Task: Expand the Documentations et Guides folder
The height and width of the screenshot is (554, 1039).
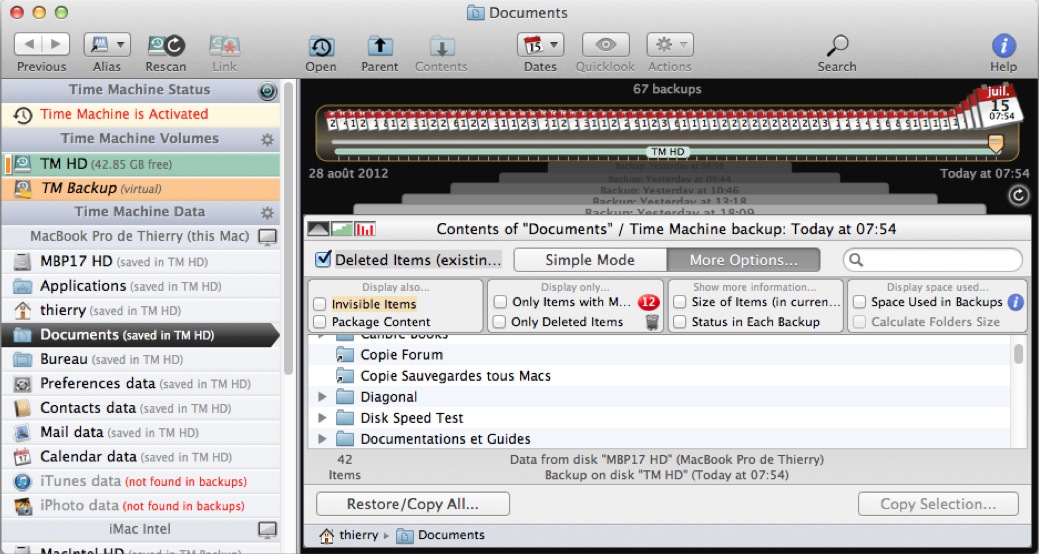Action: [x=323, y=439]
